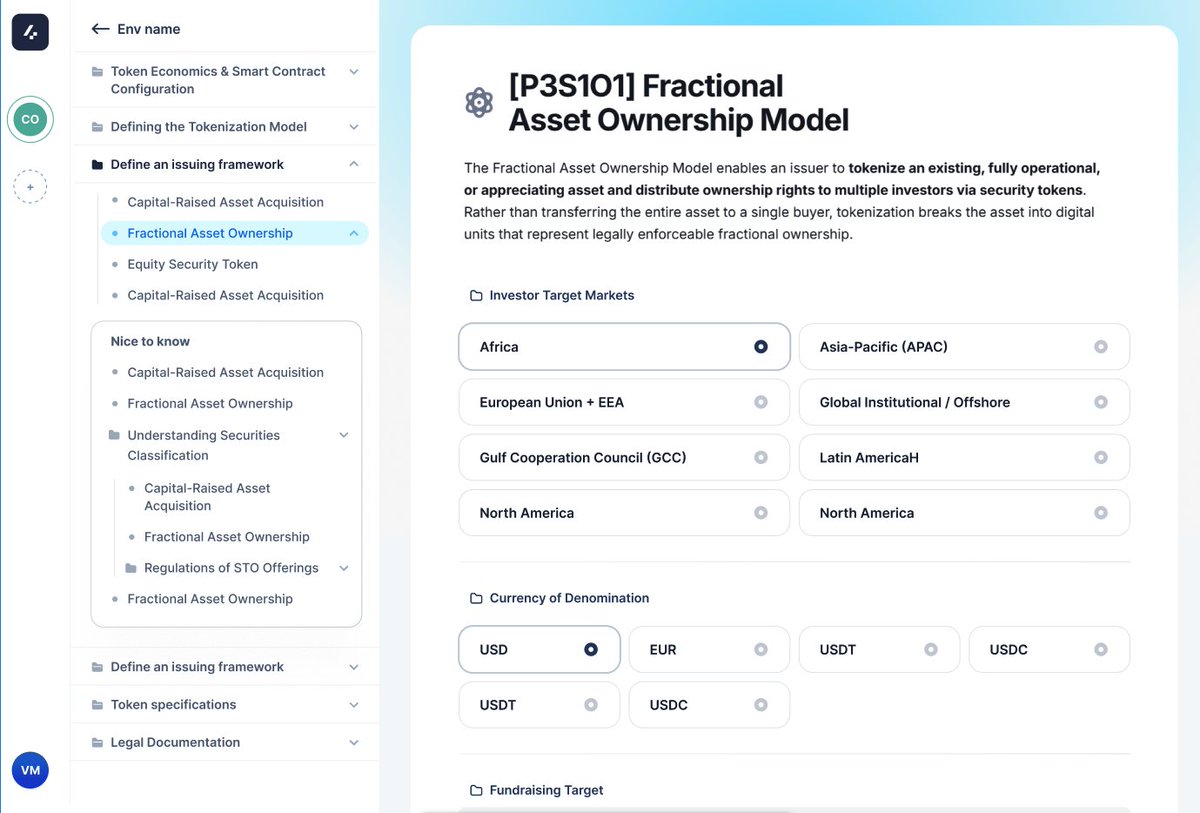Click folder icon beside Token specifications
The height and width of the screenshot is (813, 1200).
[x=97, y=705]
